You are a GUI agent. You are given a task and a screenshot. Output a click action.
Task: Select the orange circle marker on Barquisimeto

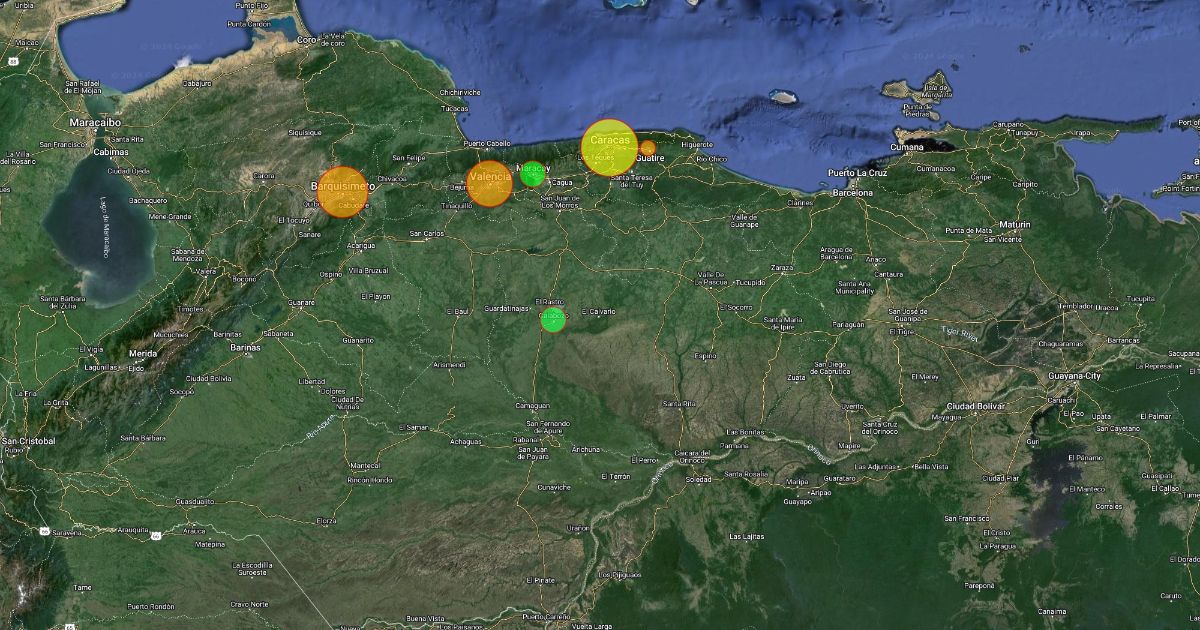click(342, 192)
